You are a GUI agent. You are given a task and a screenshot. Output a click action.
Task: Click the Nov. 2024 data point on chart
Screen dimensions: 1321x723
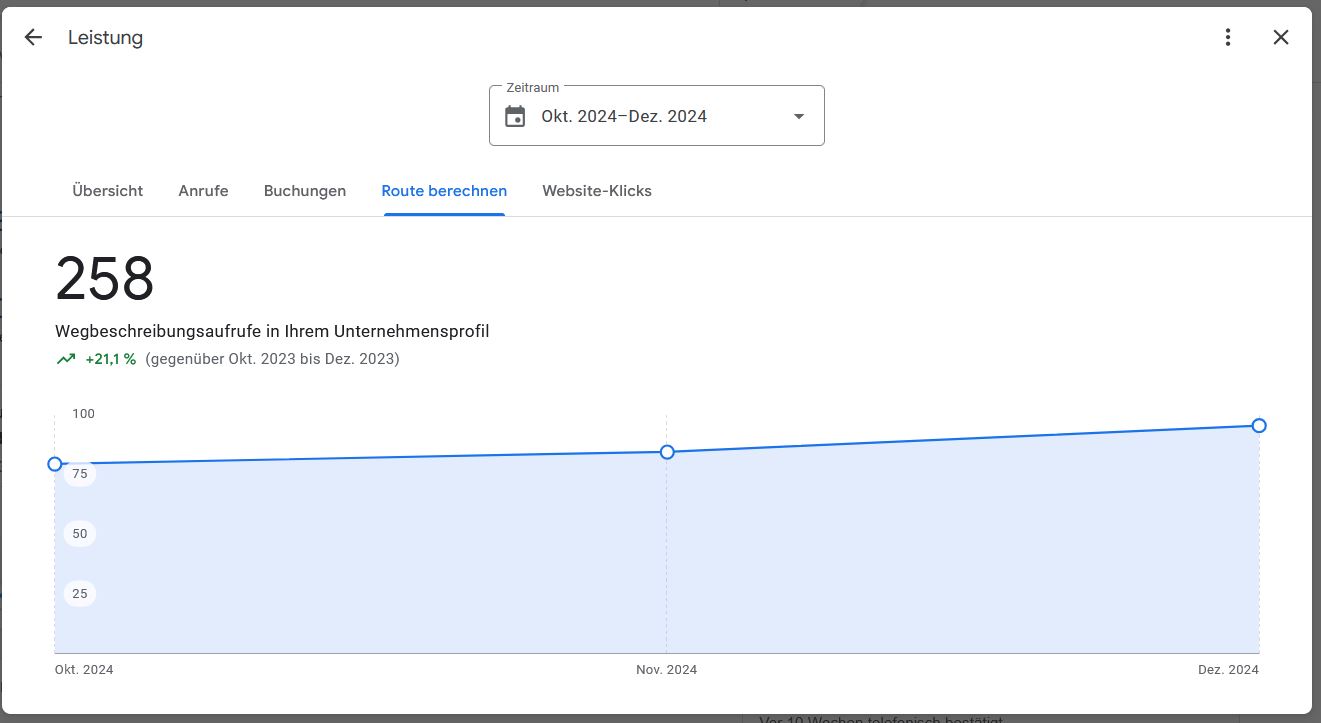click(667, 452)
